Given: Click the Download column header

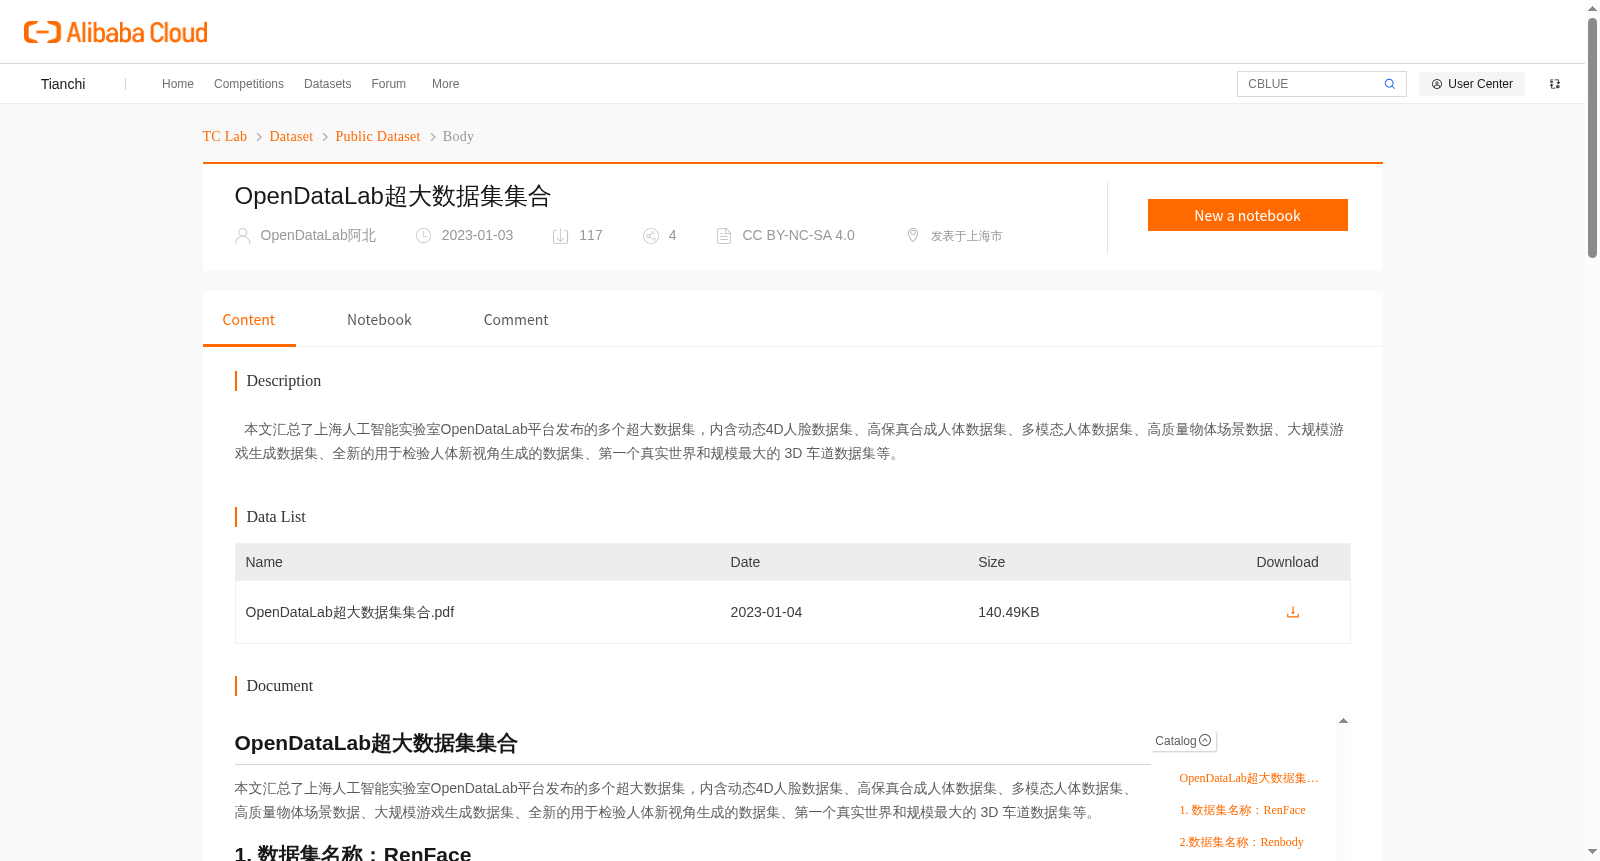Looking at the screenshot, I should click(x=1287, y=562).
